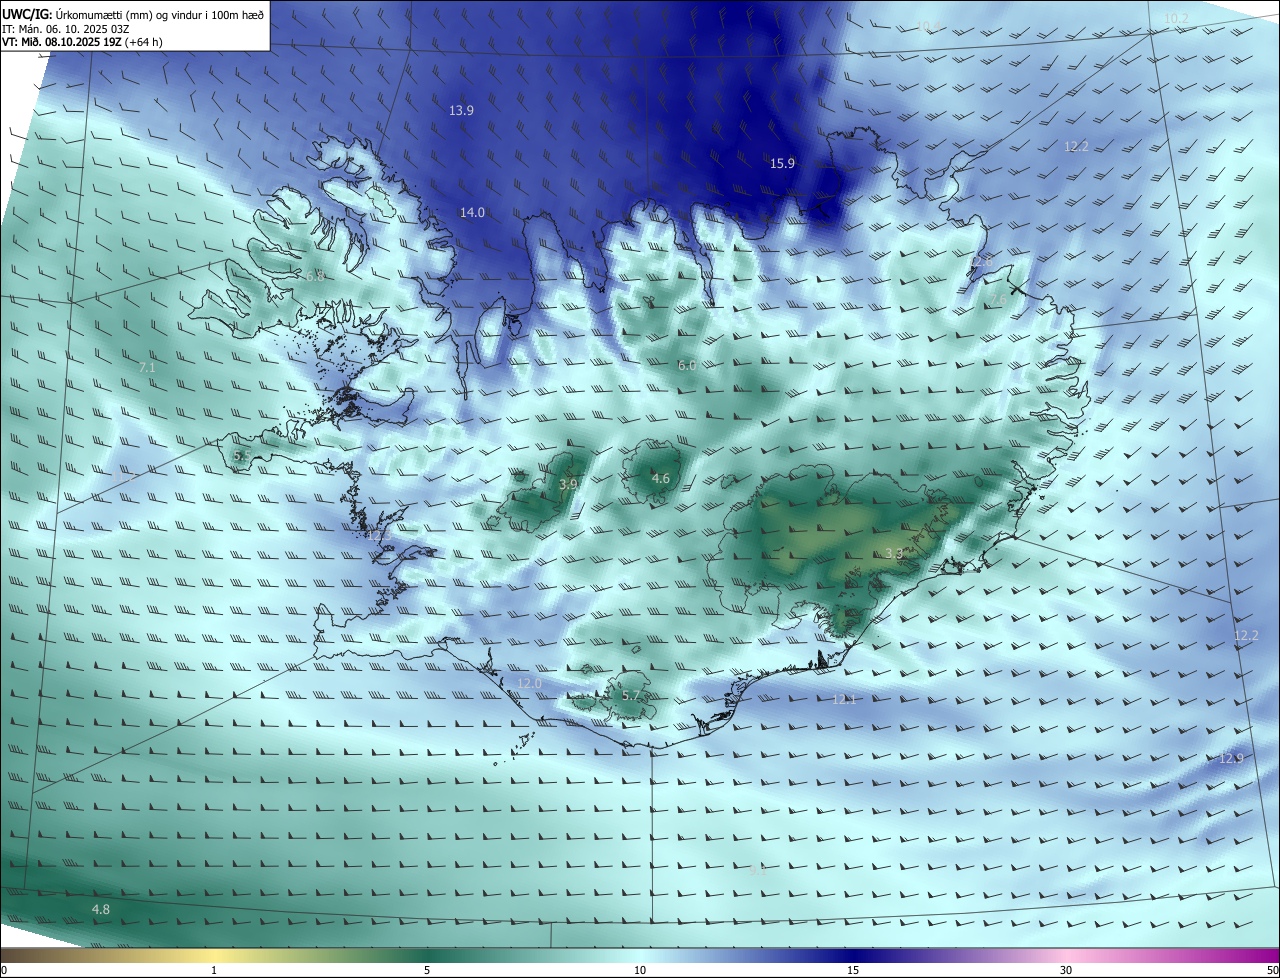
Task: Select the 12.0 value label
Action: (x=529, y=684)
